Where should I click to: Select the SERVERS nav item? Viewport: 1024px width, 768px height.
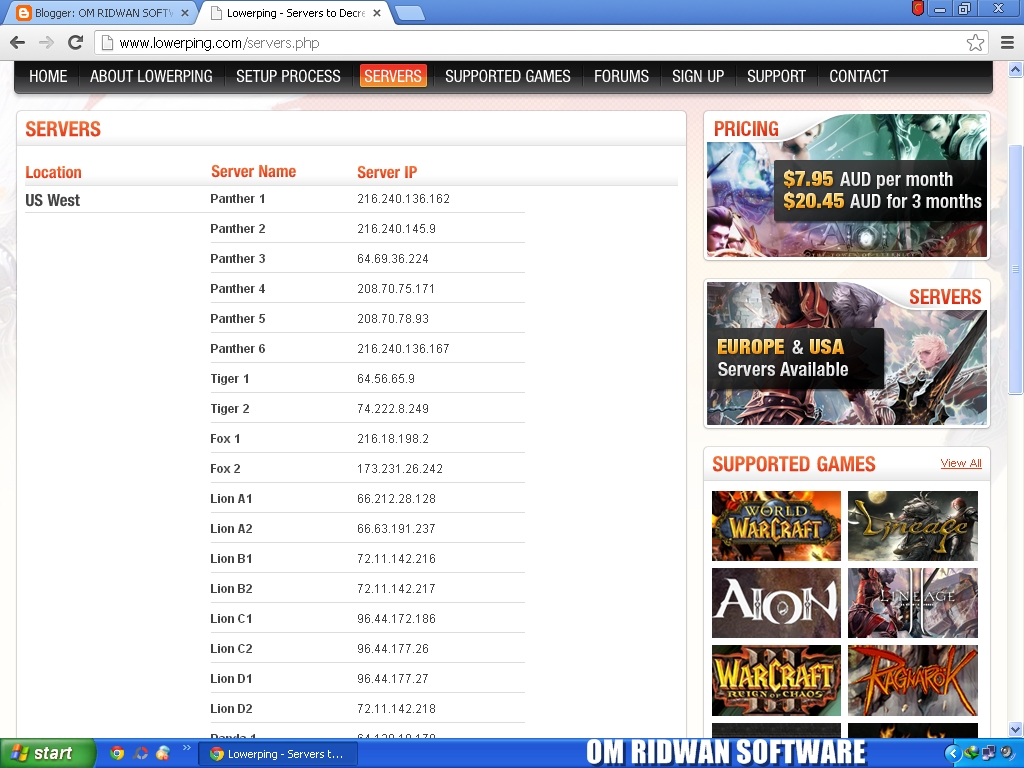click(x=393, y=76)
